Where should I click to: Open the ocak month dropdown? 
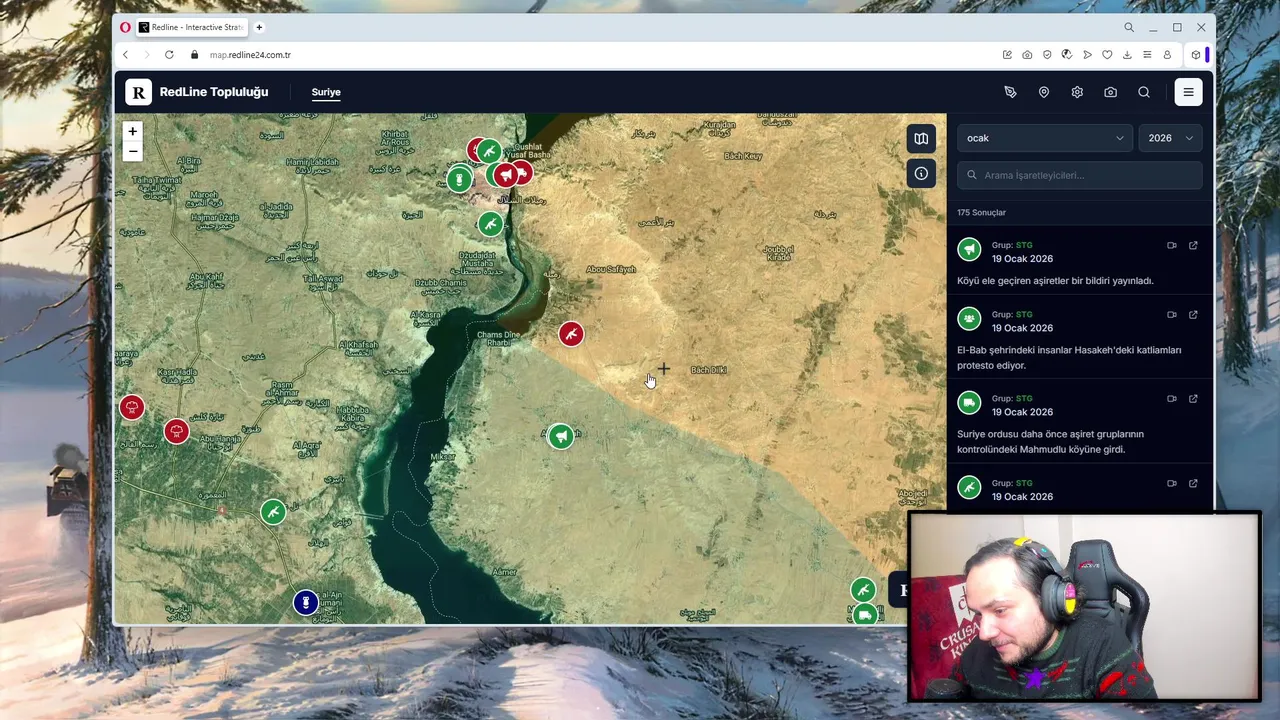pyautogui.click(x=1044, y=138)
